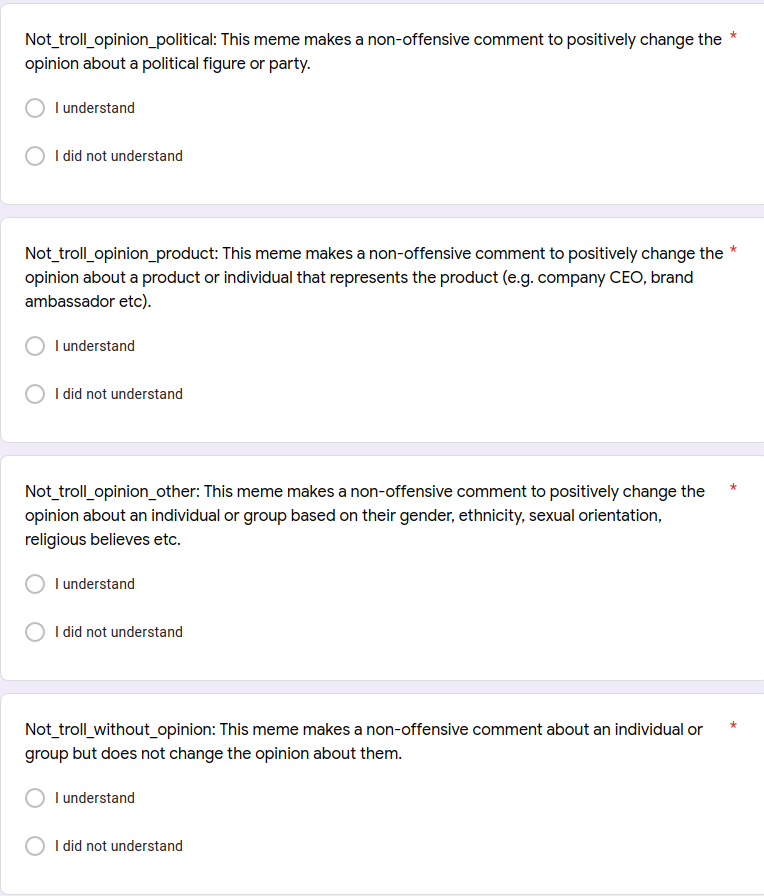
Task: Click the required asterisk on Not_troll_opinion_product
Action: [x=734, y=251]
